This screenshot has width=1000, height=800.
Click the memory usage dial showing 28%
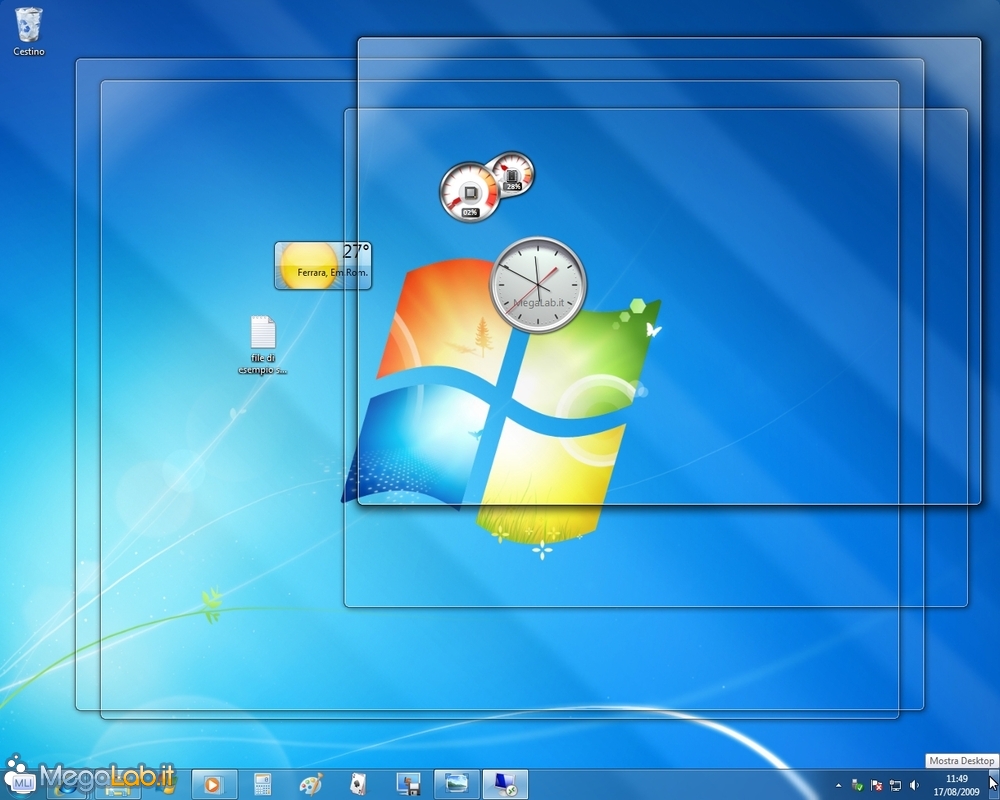[512, 174]
